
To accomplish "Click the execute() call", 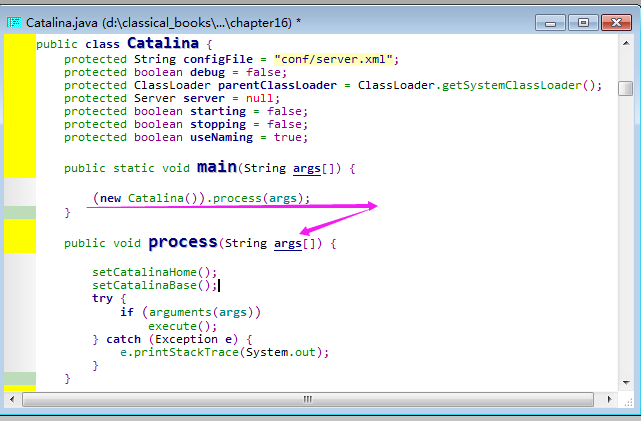I will 182,326.
